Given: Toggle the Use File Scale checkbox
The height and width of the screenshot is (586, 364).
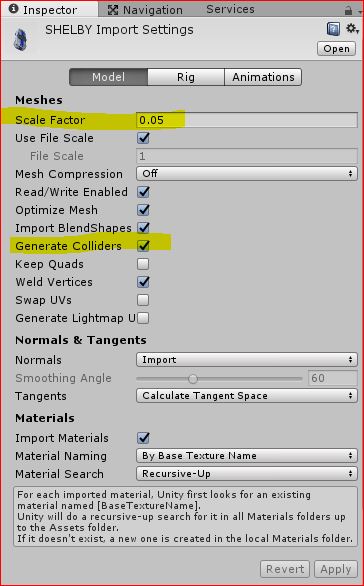Looking at the screenshot, I should point(143,138).
